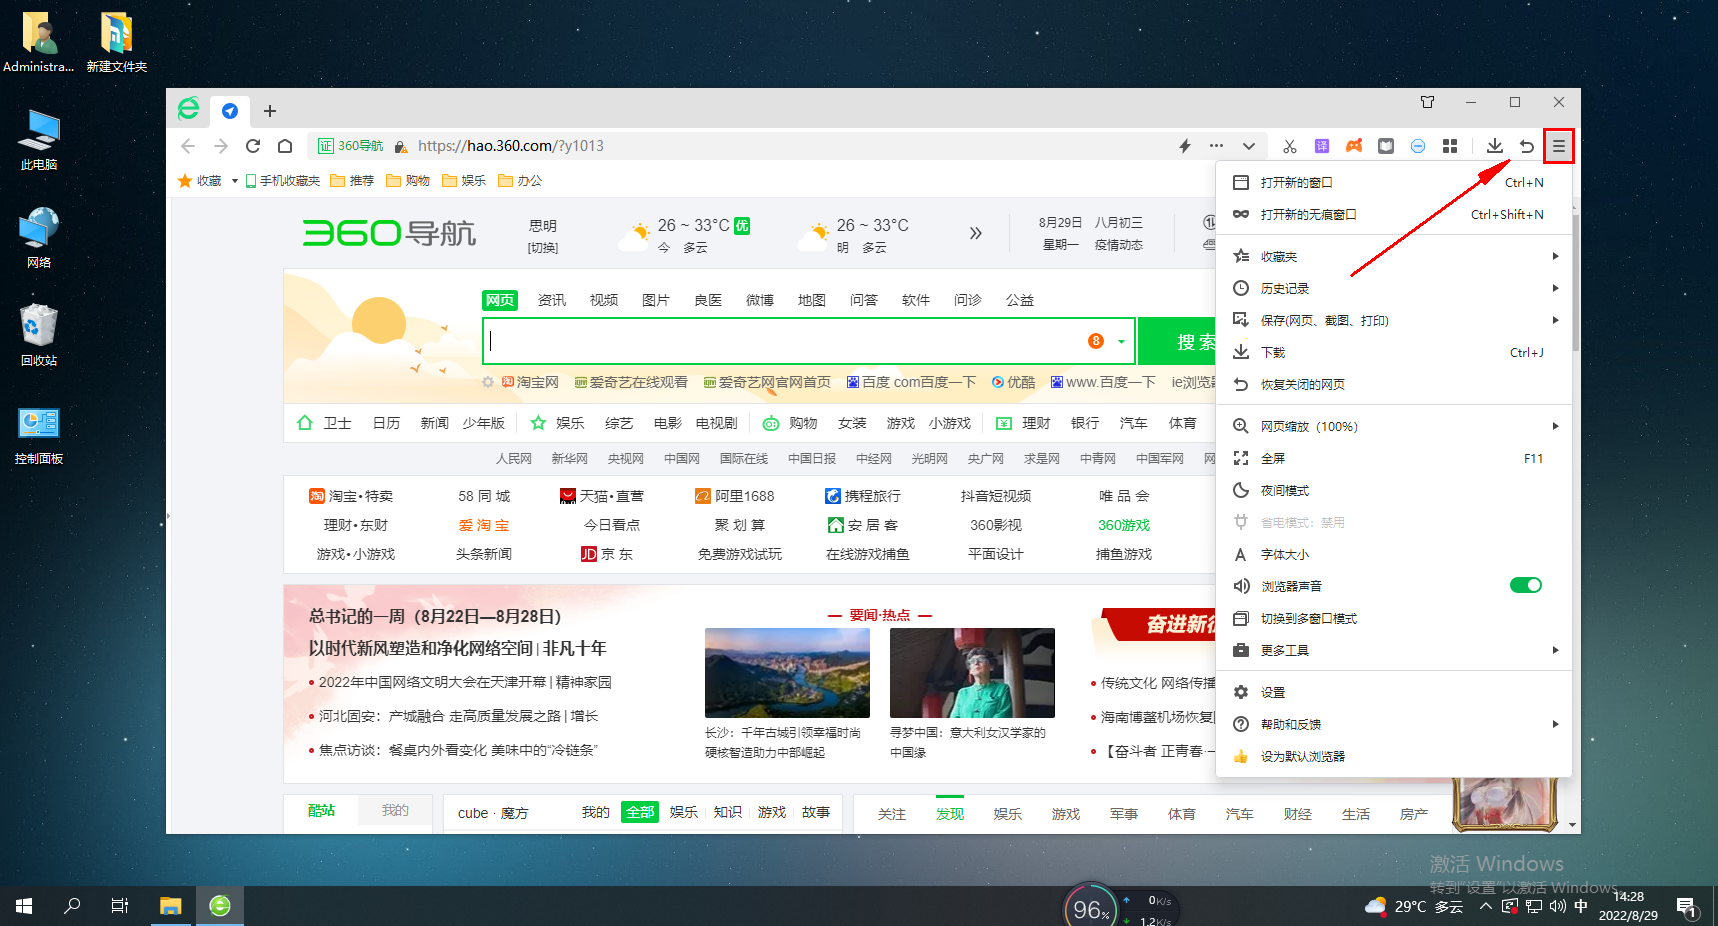Click the blue circular ad-block icon
Viewport: 1718px width, 926px height.
point(1418,146)
